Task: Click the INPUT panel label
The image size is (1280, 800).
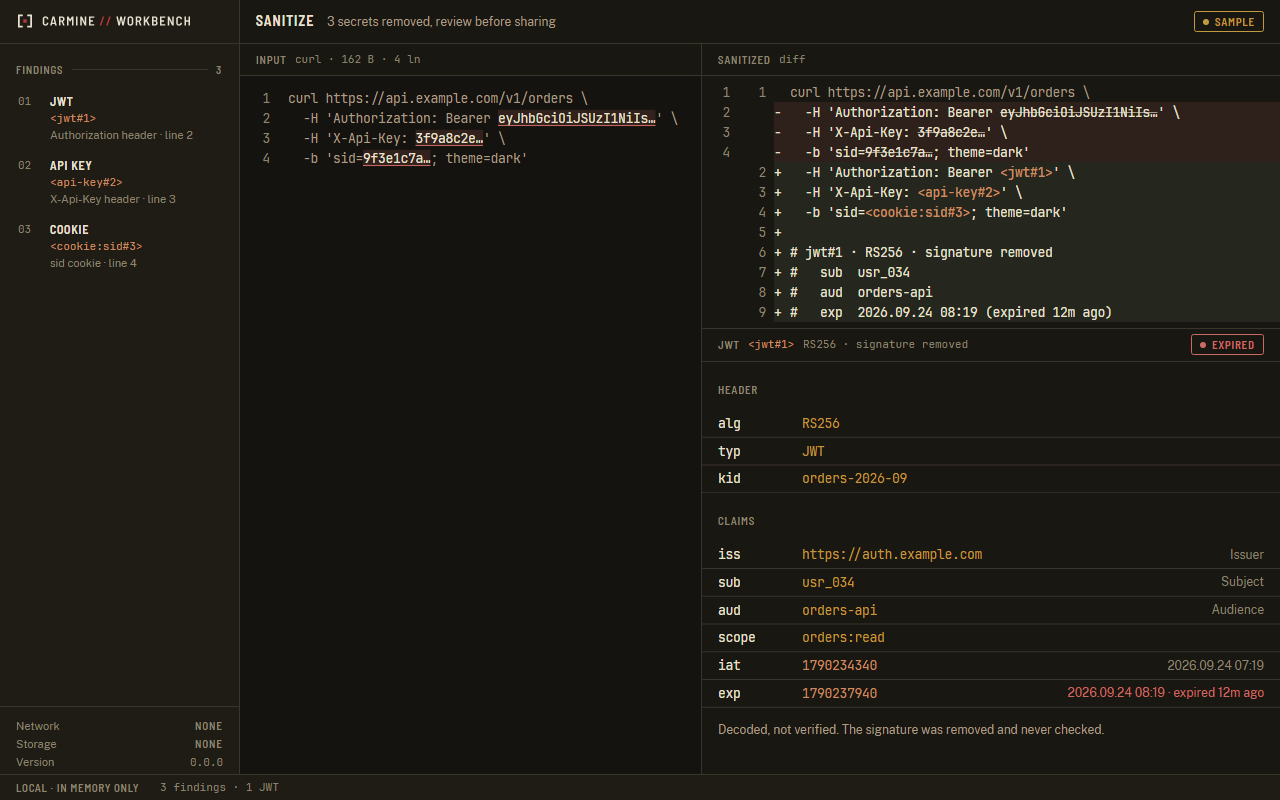Action: coord(271,60)
